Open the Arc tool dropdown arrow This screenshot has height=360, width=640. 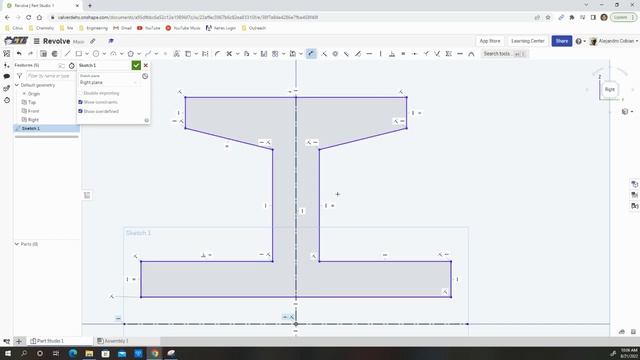click(x=122, y=54)
